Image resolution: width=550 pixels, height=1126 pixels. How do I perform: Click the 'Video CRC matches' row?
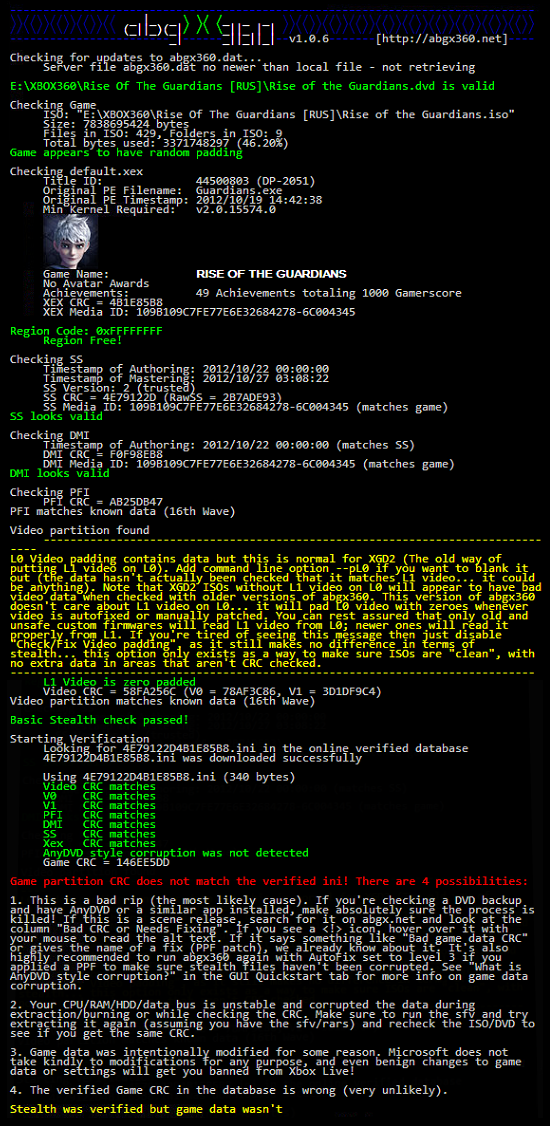(99, 786)
